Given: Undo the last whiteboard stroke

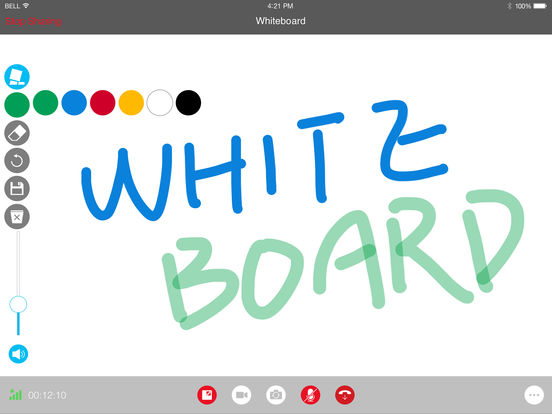Looking at the screenshot, I should (x=17, y=161).
